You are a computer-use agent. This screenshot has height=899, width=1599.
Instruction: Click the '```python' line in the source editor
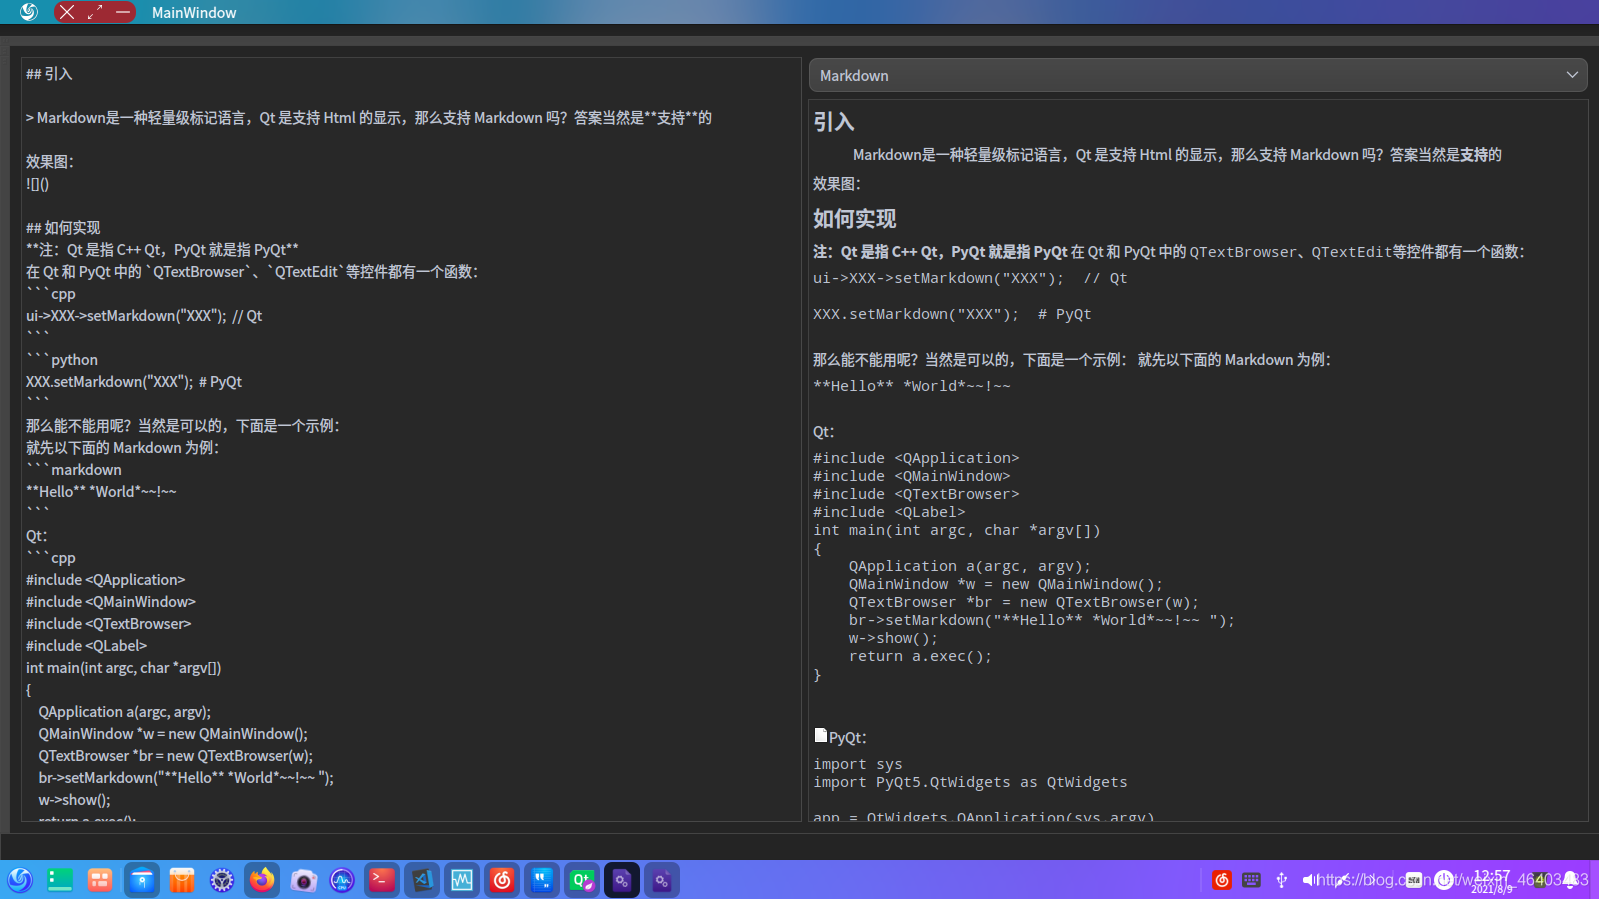pyautogui.click(x=62, y=360)
